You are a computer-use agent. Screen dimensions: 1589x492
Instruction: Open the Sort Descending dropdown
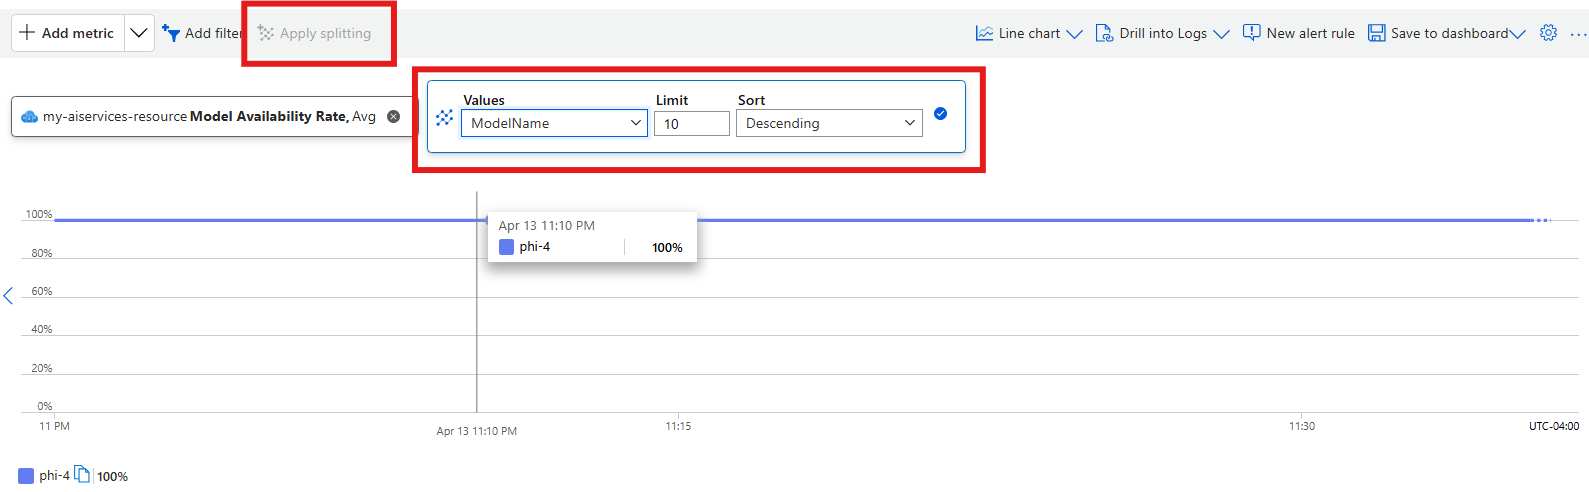point(829,123)
